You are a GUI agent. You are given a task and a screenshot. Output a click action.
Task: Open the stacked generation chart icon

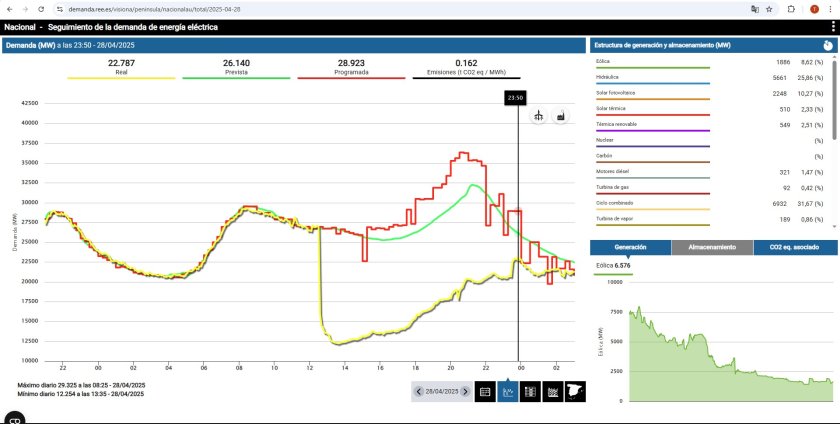tap(553, 392)
